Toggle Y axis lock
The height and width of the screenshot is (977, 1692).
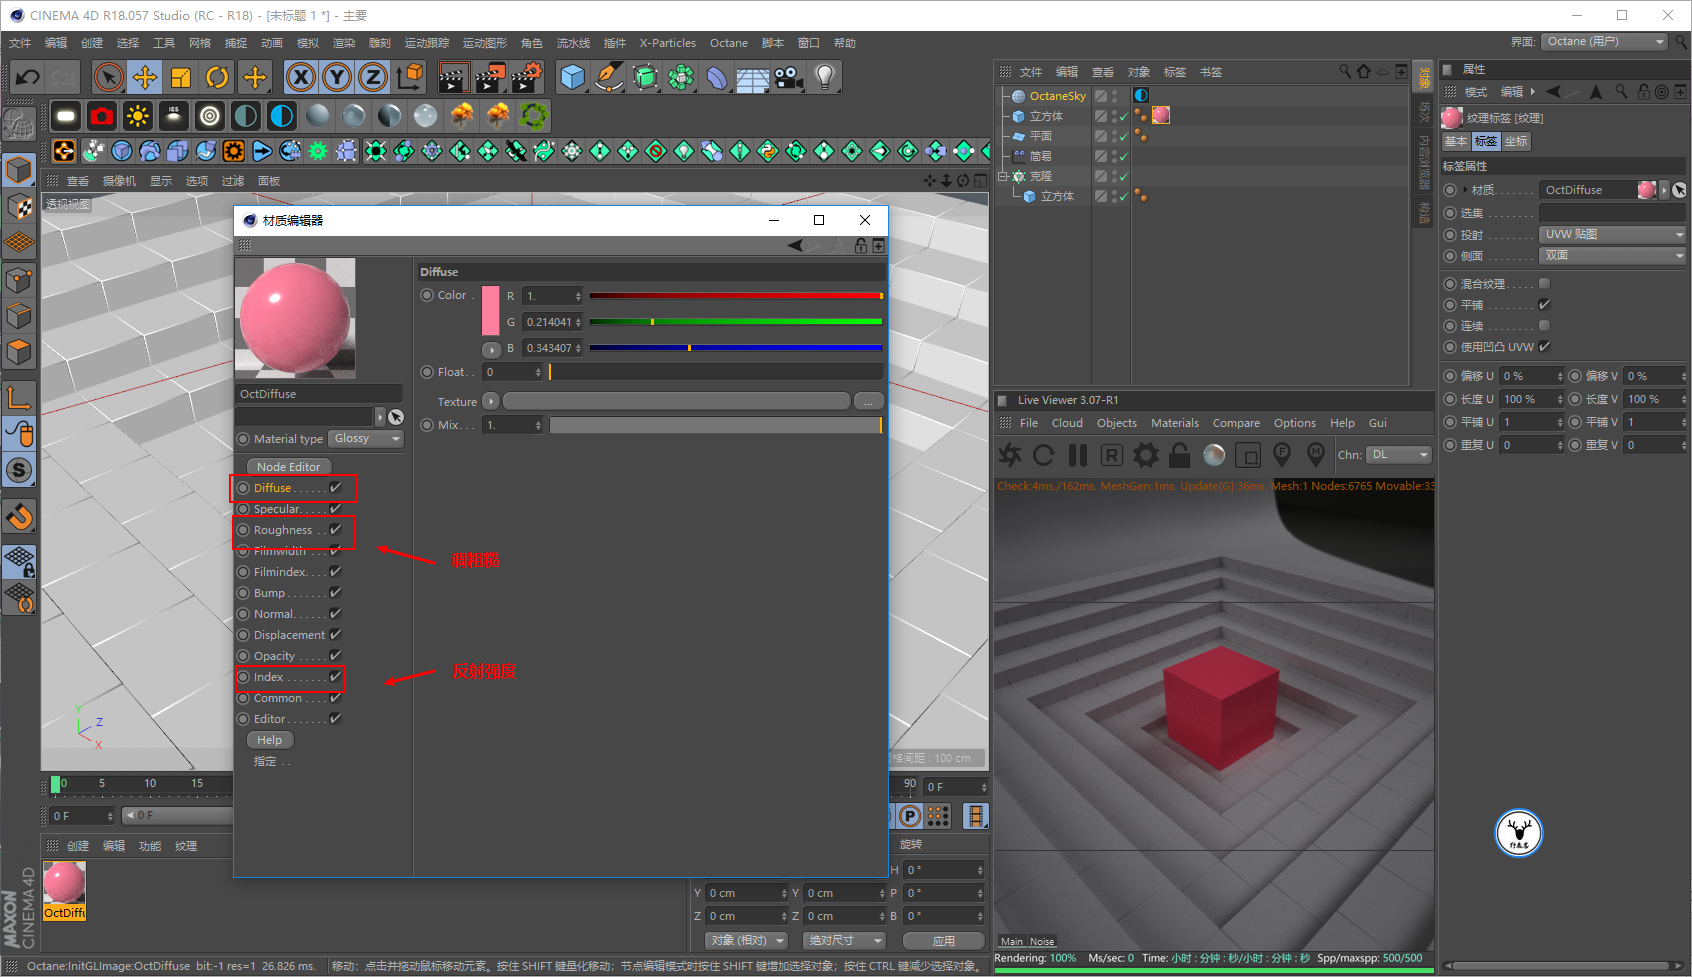(337, 77)
